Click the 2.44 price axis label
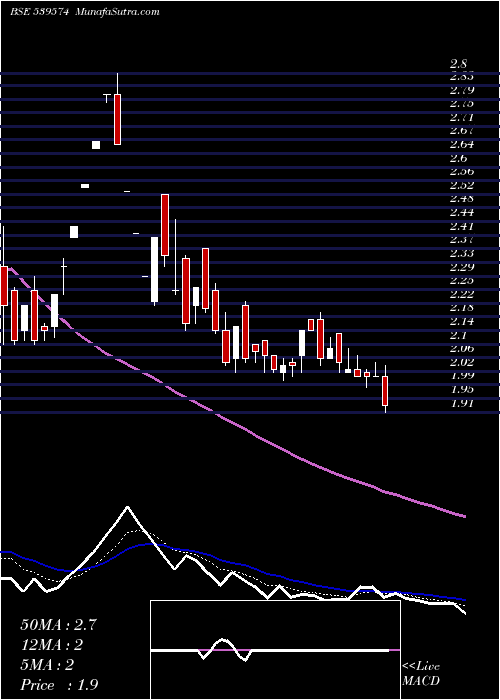This screenshot has width=500, height=700. point(462,212)
